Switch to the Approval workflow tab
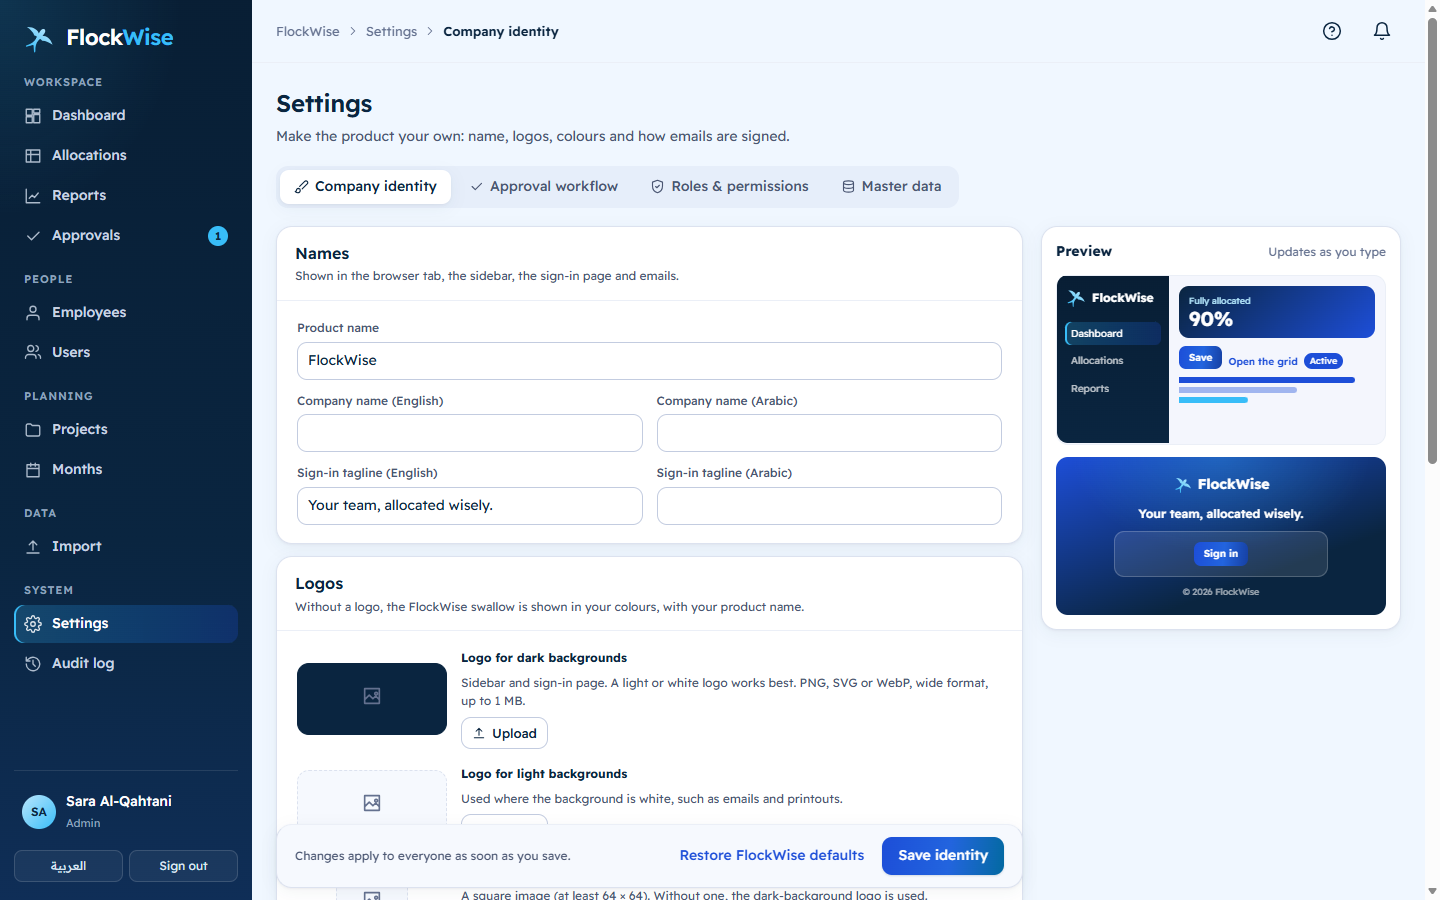Viewport: 1440px width, 900px height. (x=544, y=187)
